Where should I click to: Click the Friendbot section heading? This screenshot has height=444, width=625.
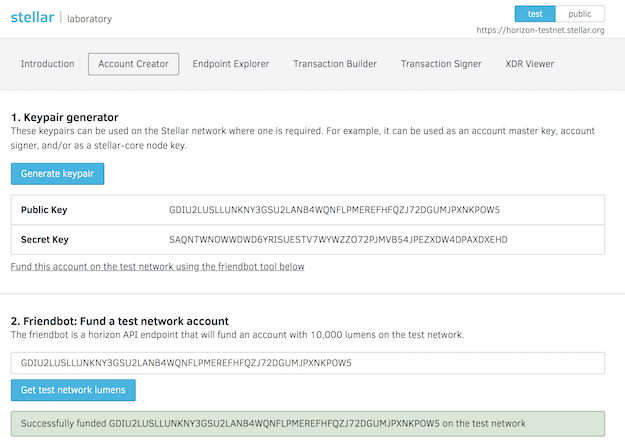pyautogui.click(x=120, y=320)
